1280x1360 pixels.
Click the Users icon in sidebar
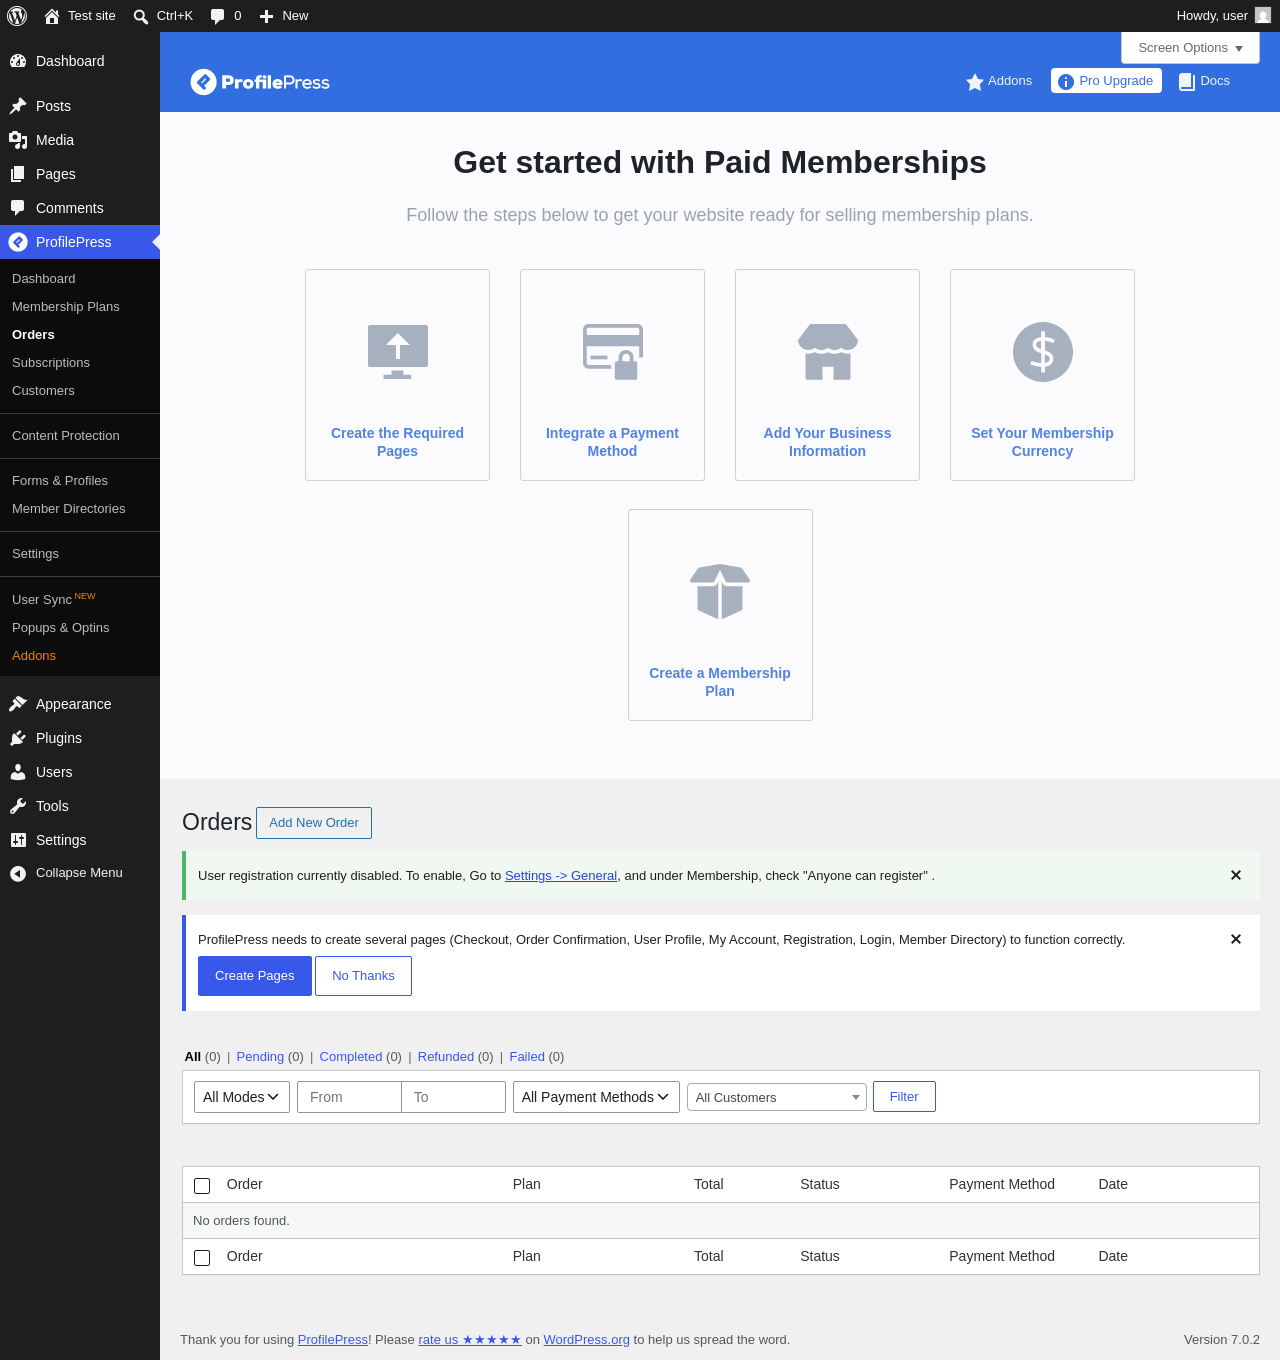pos(18,772)
